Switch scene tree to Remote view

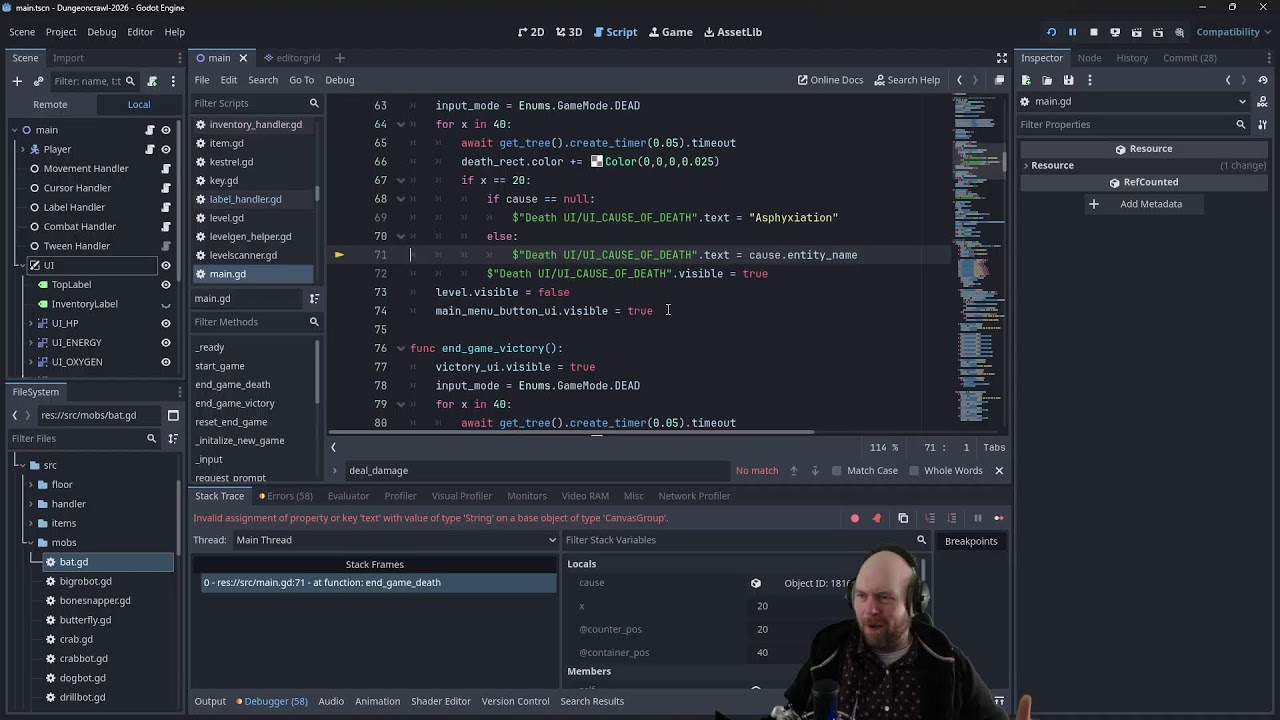coord(50,104)
